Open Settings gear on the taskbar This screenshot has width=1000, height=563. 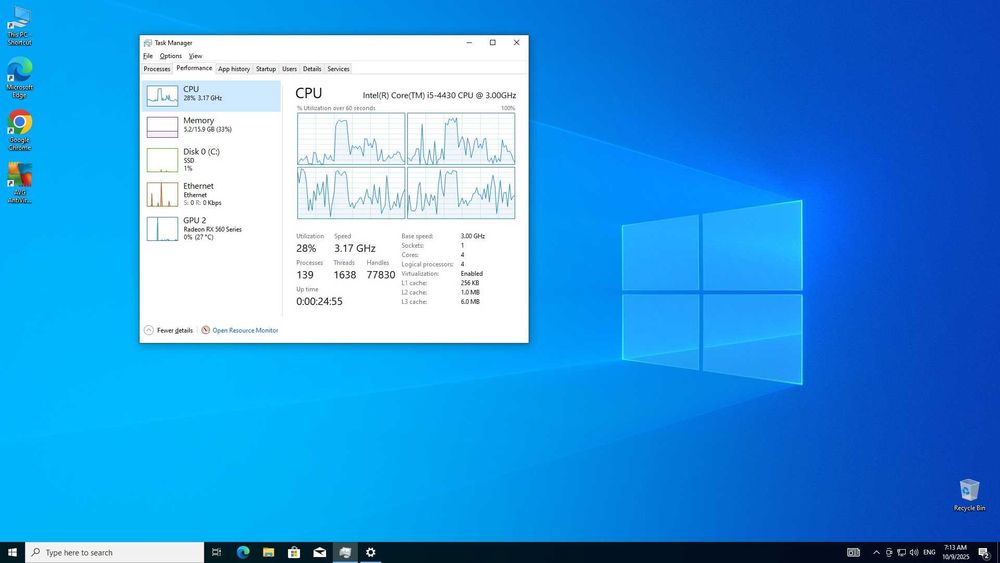click(x=371, y=552)
